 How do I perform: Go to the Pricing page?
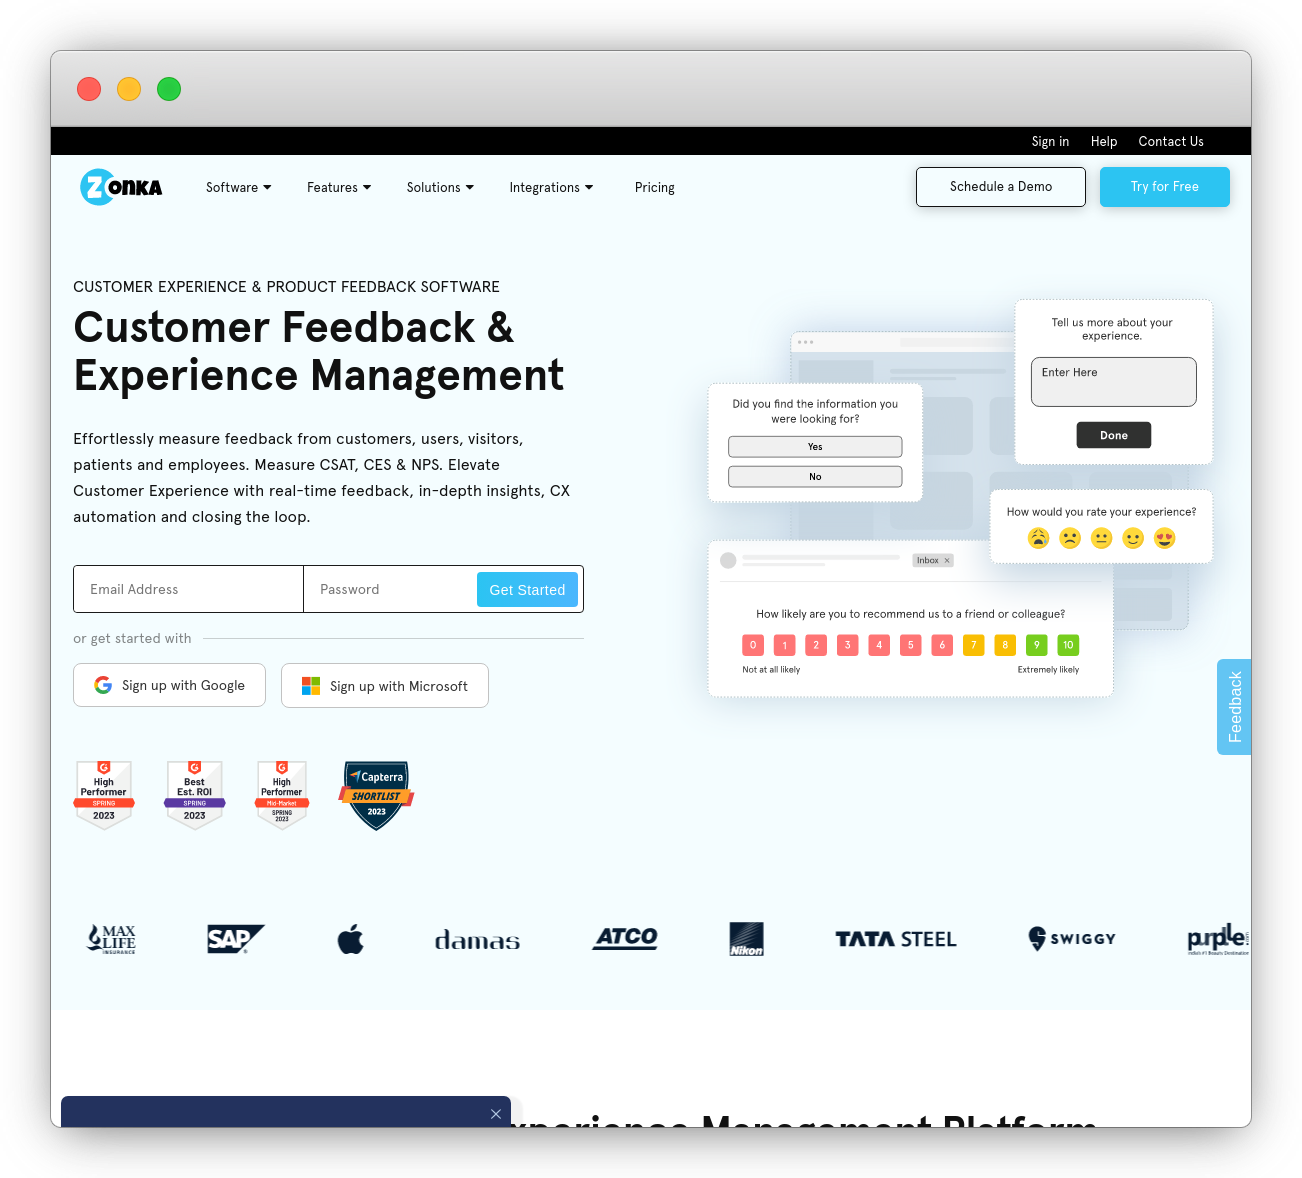655,188
